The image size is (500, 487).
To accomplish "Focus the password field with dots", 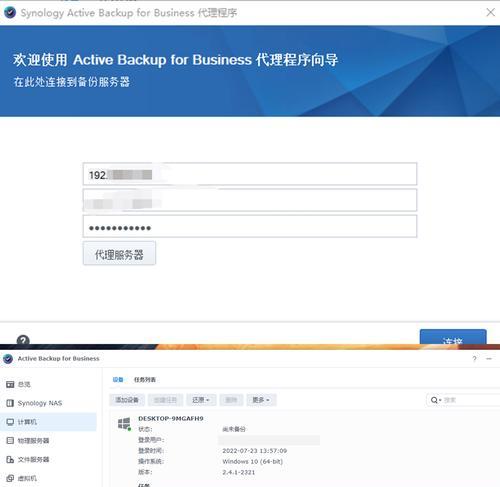I will 250,226.
